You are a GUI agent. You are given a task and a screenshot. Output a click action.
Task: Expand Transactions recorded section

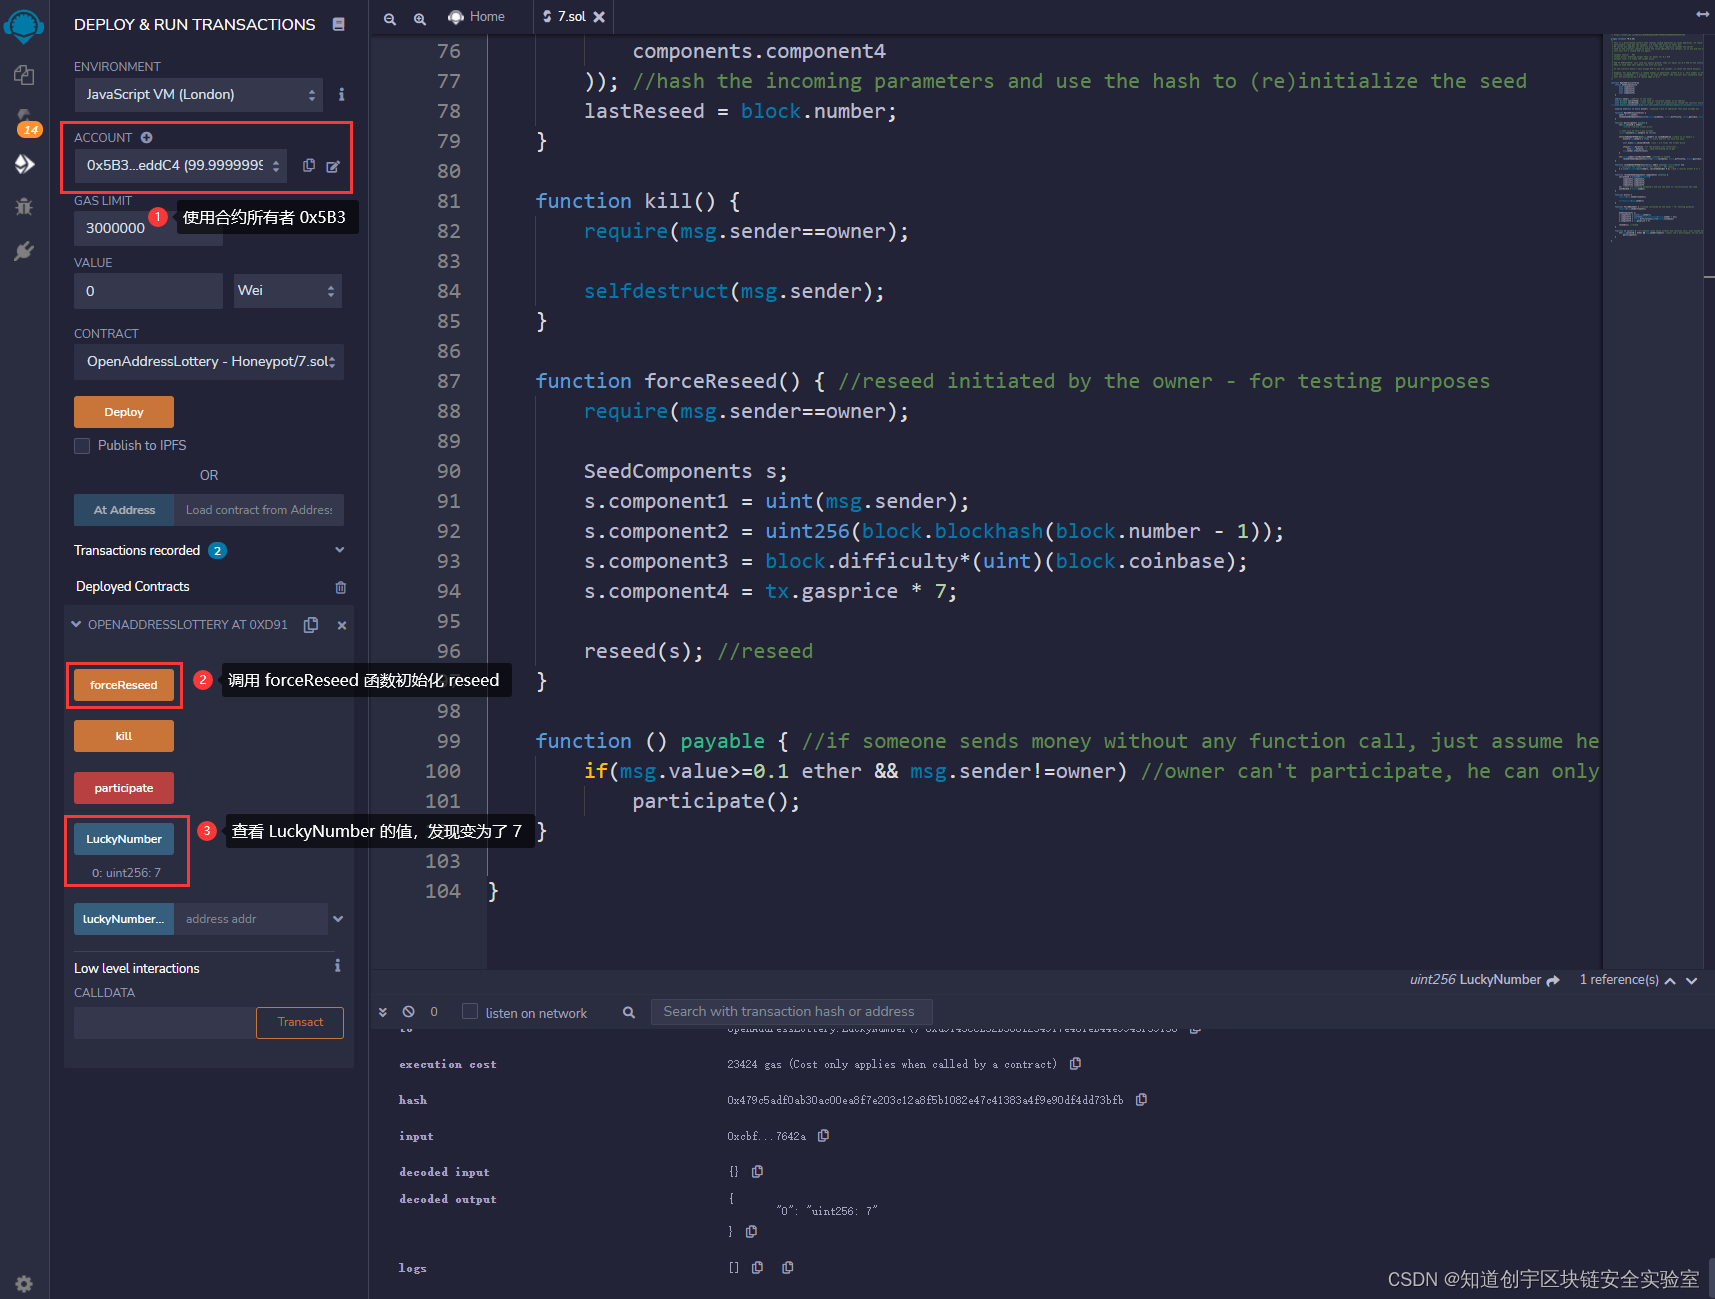339,550
